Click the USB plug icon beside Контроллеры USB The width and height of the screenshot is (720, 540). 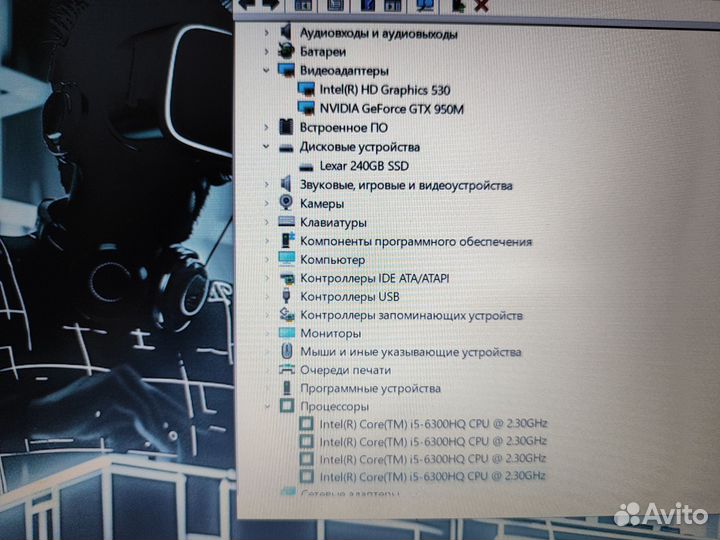point(286,296)
